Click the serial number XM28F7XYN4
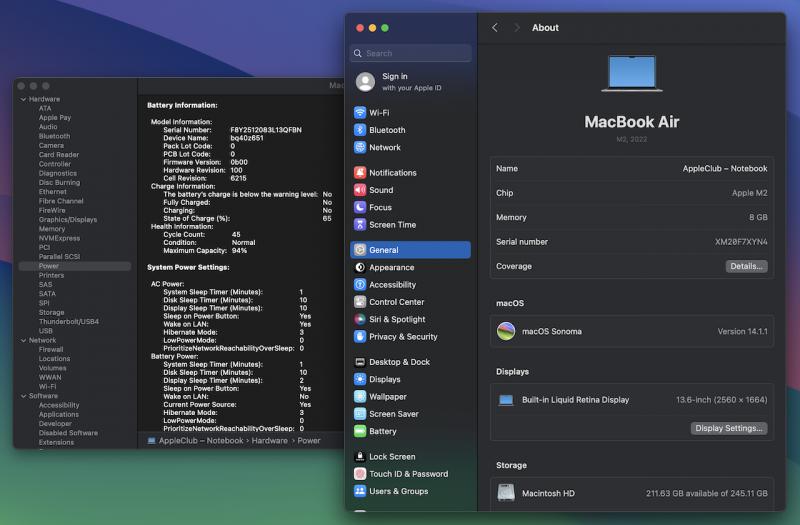 (x=741, y=242)
